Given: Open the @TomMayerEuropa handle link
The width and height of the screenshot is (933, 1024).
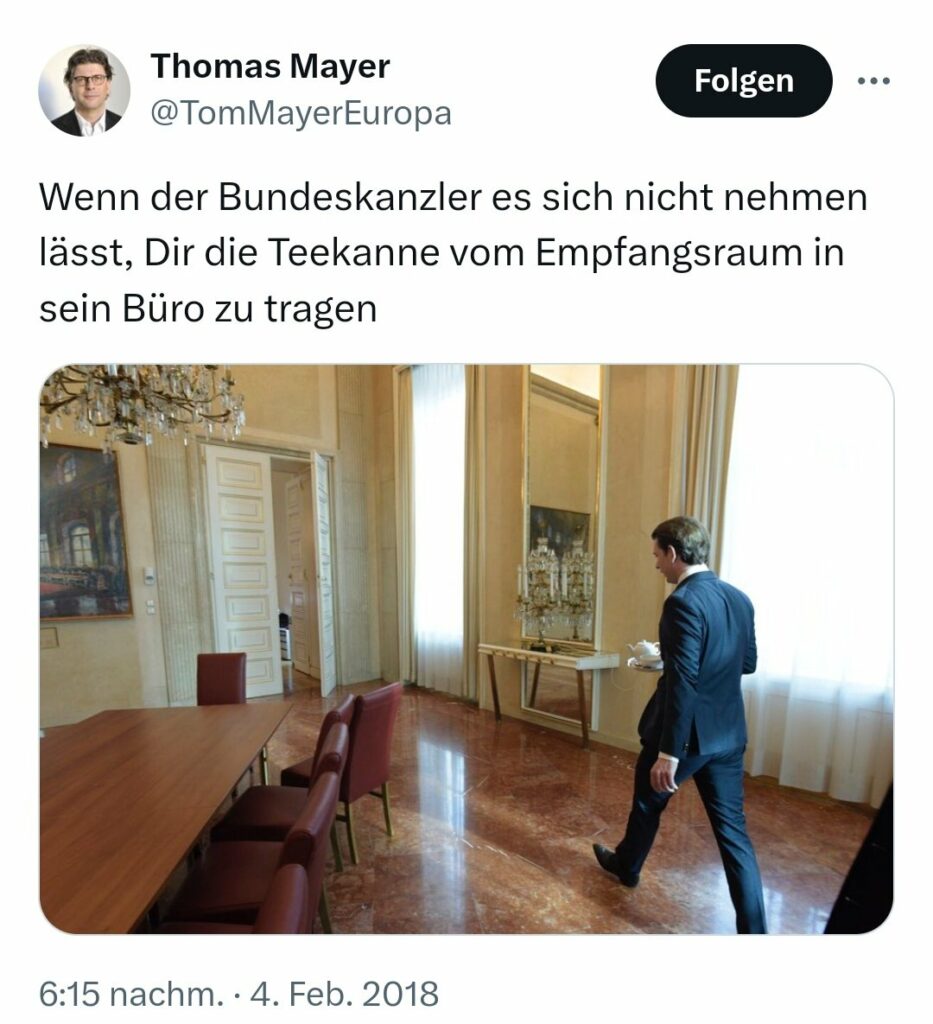Looking at the screenshot, I should pyautogui.click(x=301, y=113).
